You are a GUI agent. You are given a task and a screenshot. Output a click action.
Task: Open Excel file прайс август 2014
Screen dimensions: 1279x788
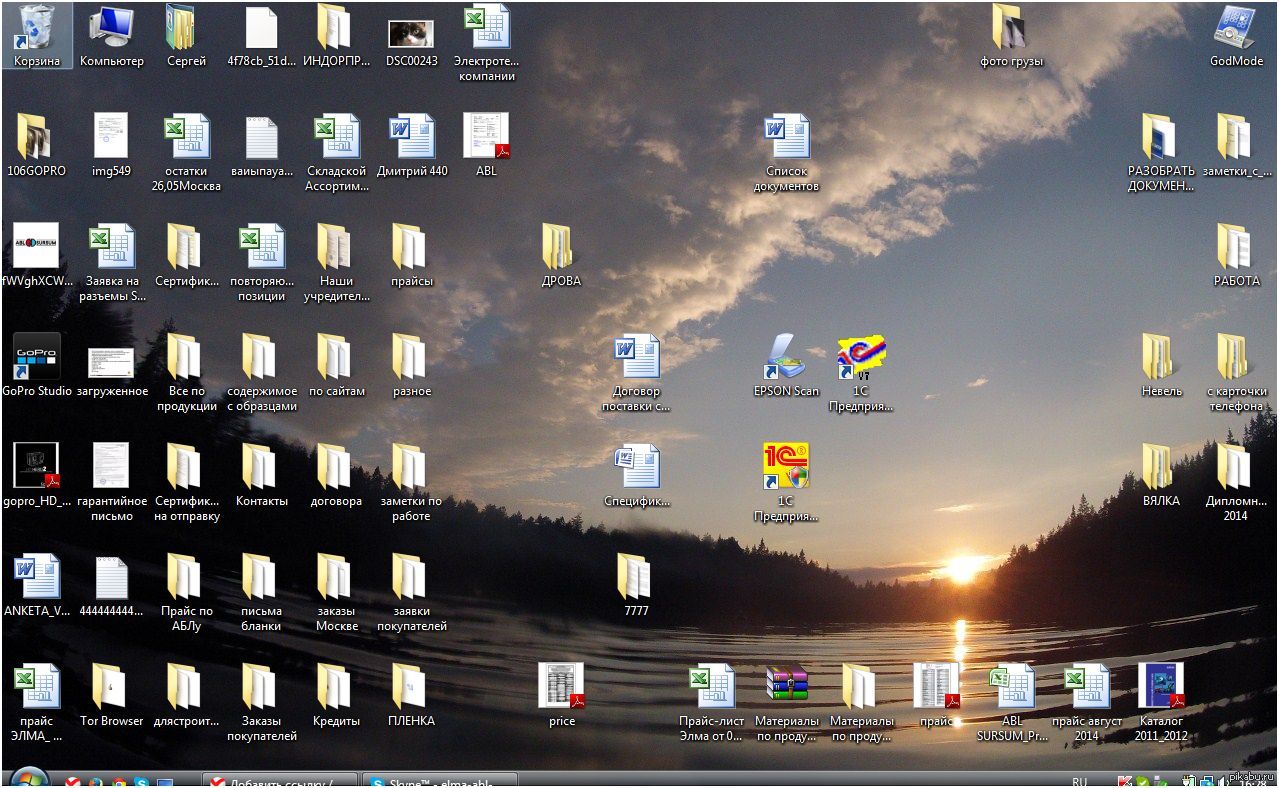tap(1086, 687)
